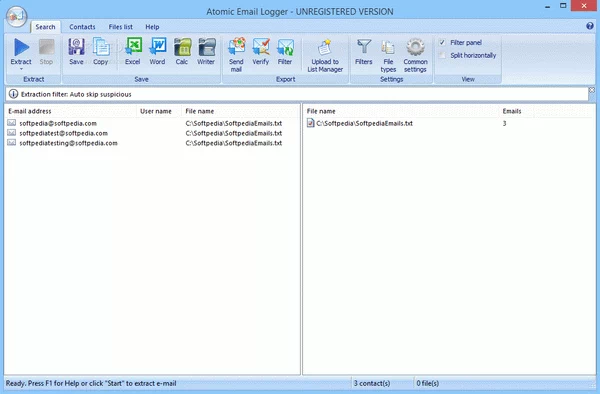Export to OpenOffice Calc

point(182,52)
